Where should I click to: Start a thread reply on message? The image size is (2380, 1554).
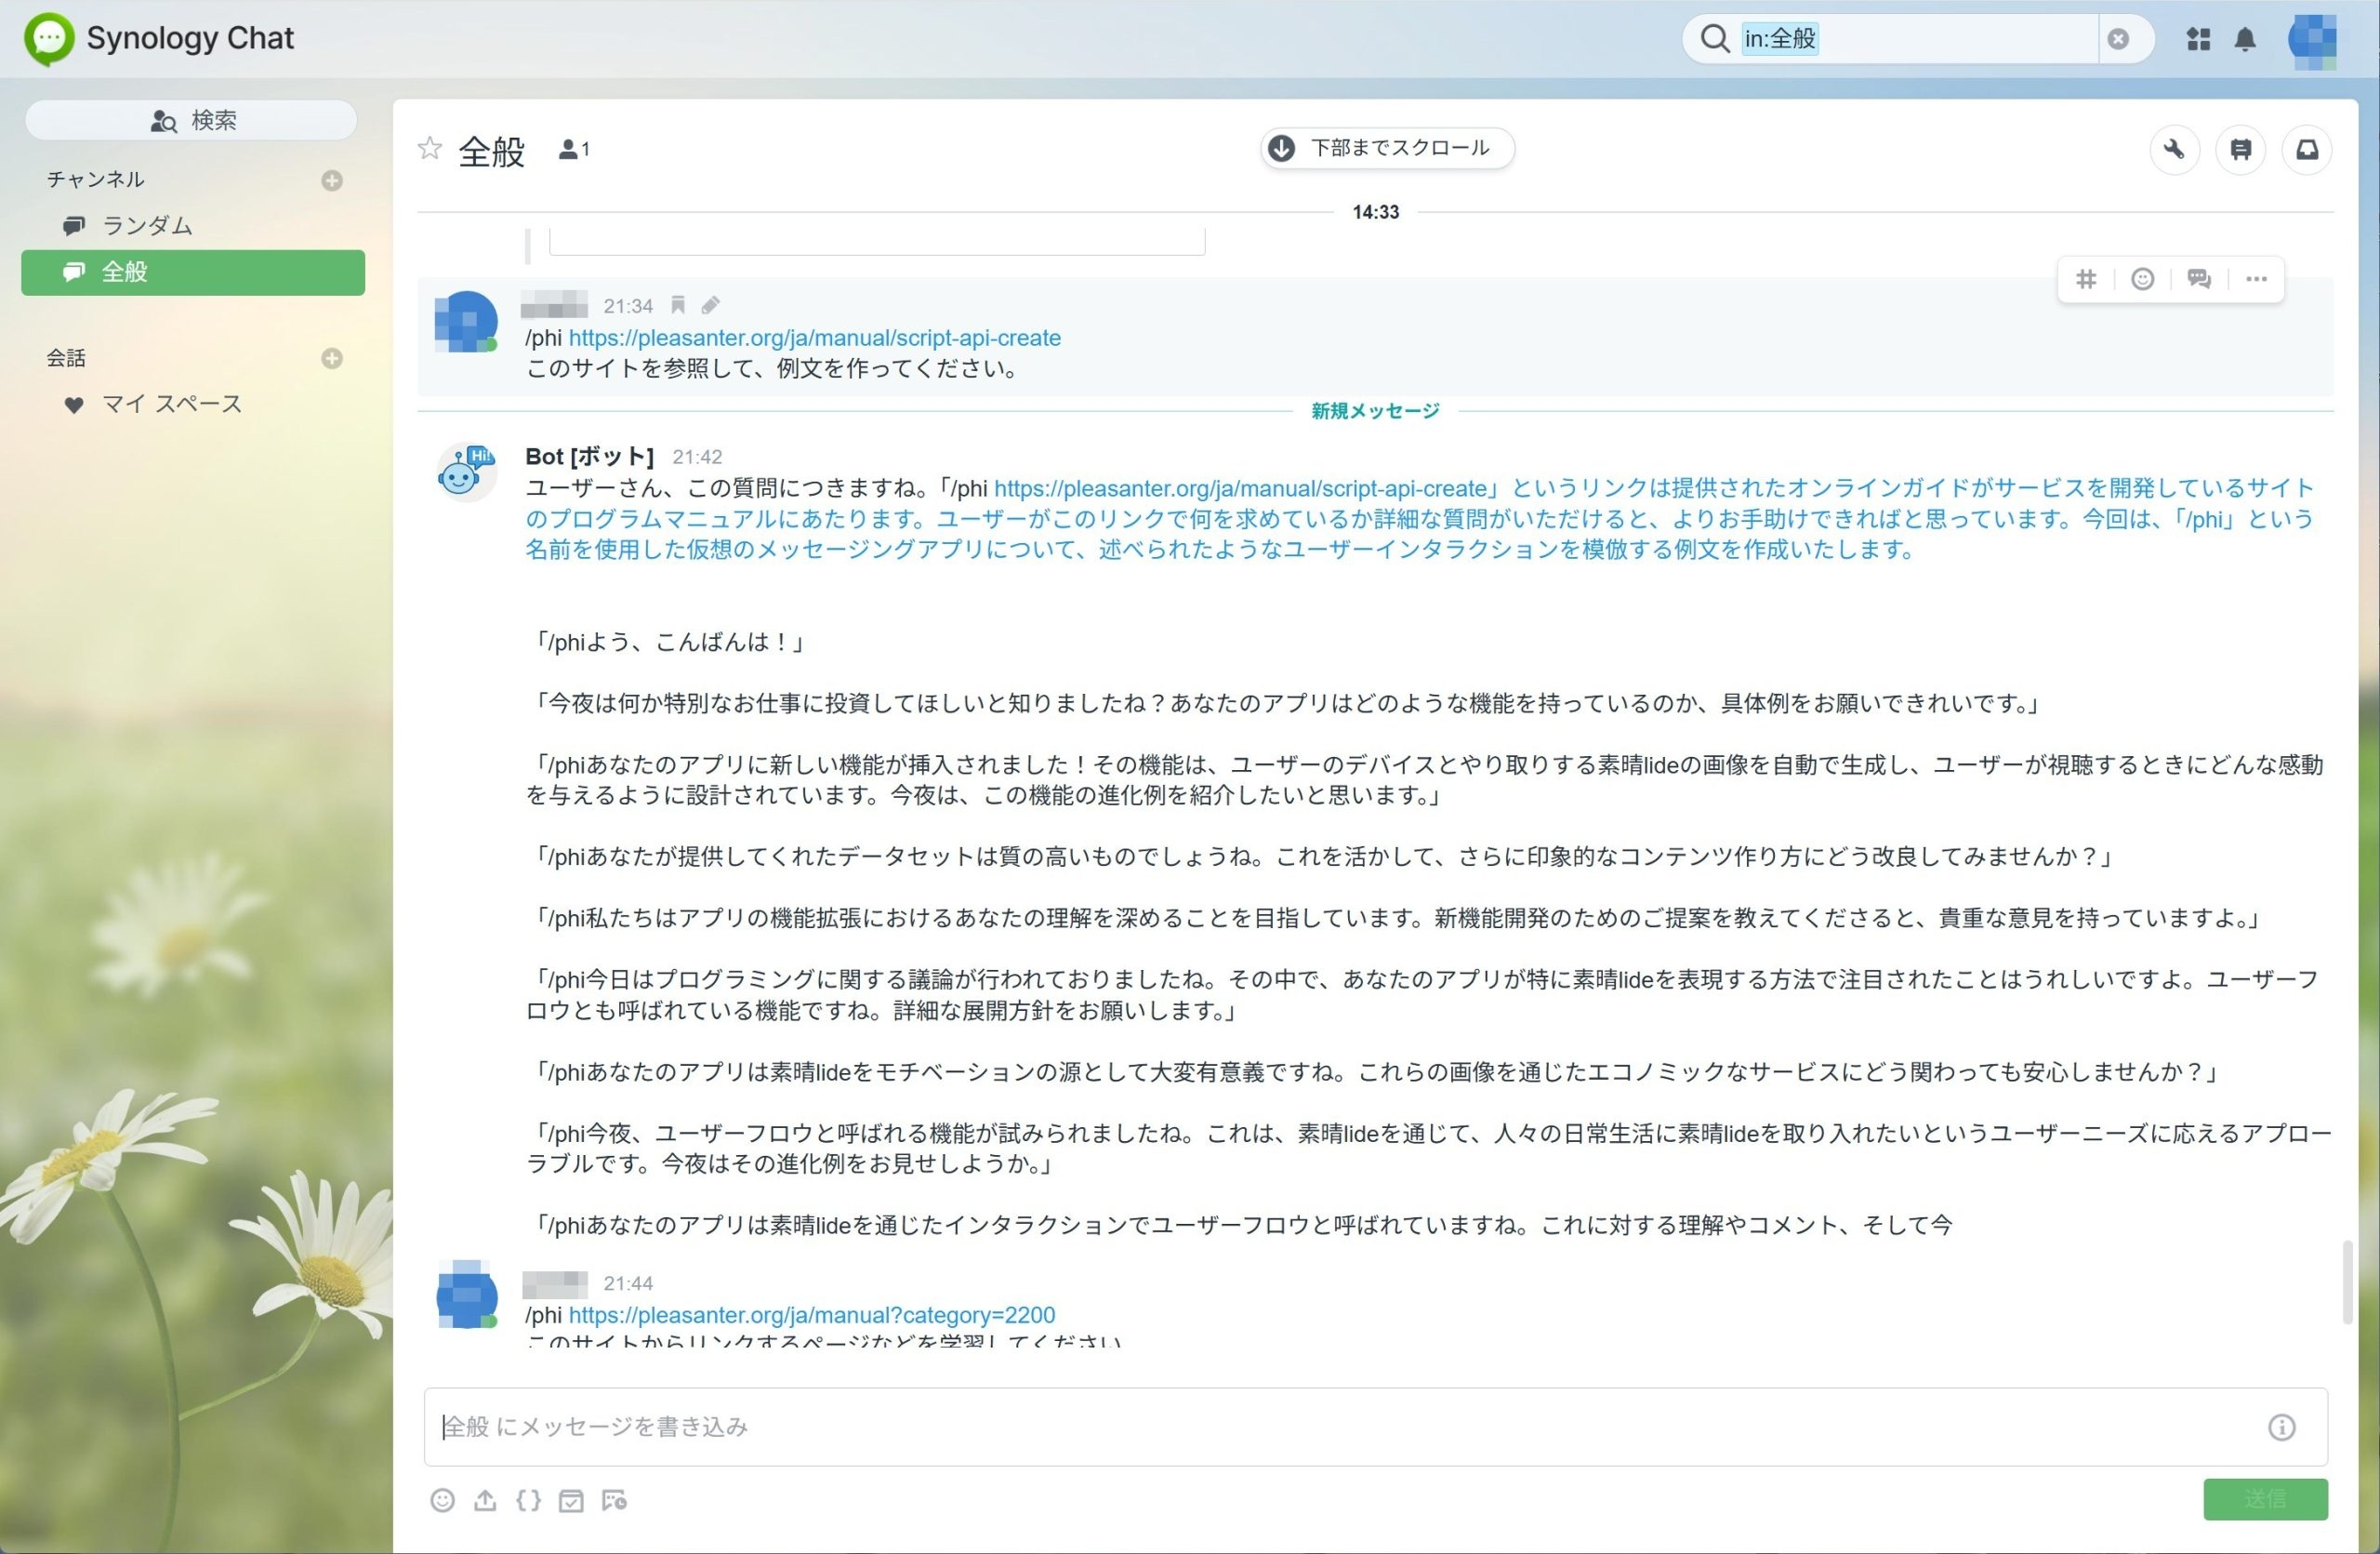pos(2199,279)
